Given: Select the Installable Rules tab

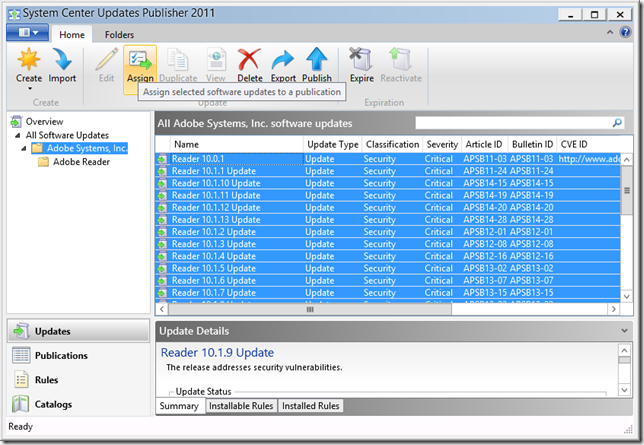Looking at the screenshot, I should [x=241, y=406].
